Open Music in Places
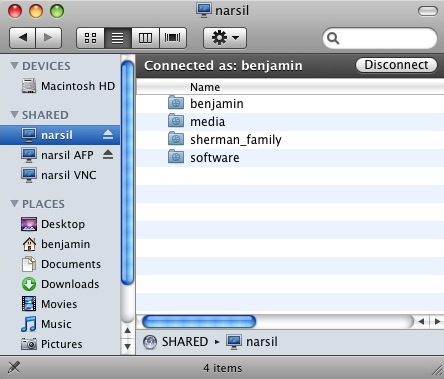The height and width of the screenshot is (379, 444). (x=60, y=324)
